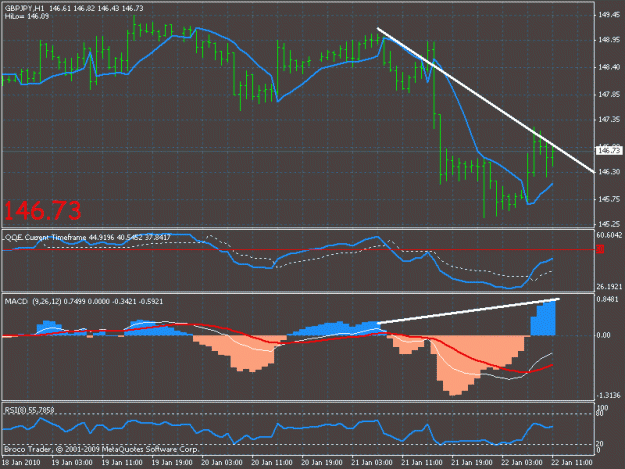This screenshot has height=469, width=625.
Task: Click the 21 Jan 11:00 time axis label
Action: coord(422,463)
